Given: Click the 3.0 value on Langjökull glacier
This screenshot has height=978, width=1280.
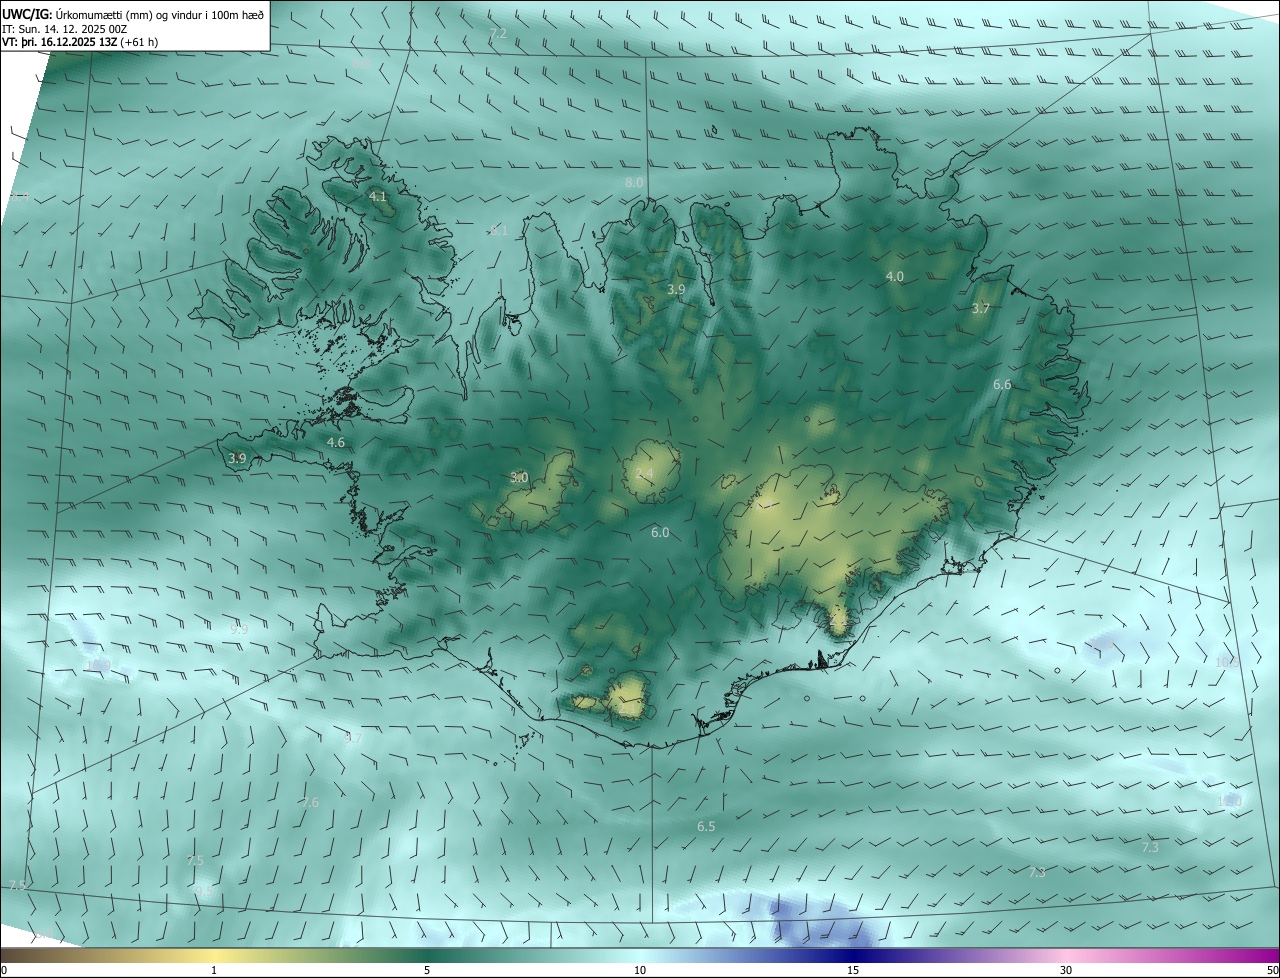Looking at the screenshot, I should coord(519,478).
